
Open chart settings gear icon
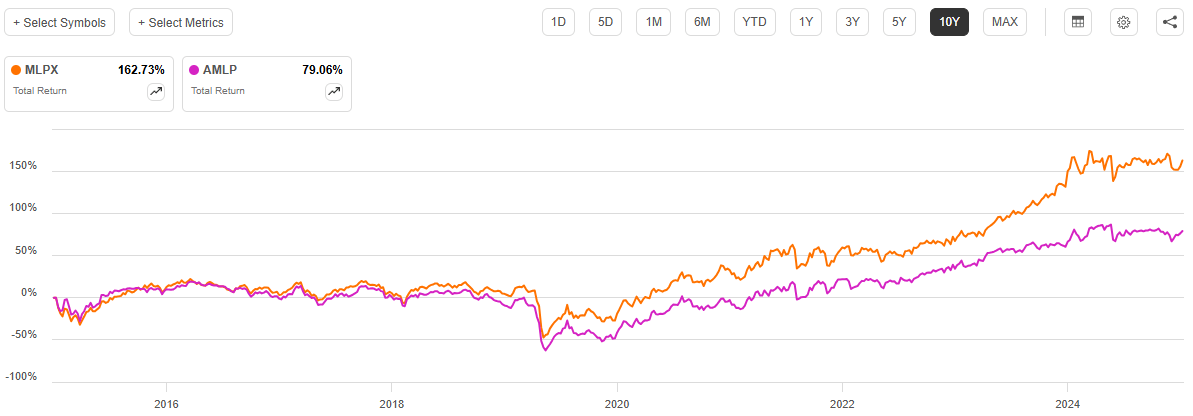pyautogui.click(x=1123, y=22)
